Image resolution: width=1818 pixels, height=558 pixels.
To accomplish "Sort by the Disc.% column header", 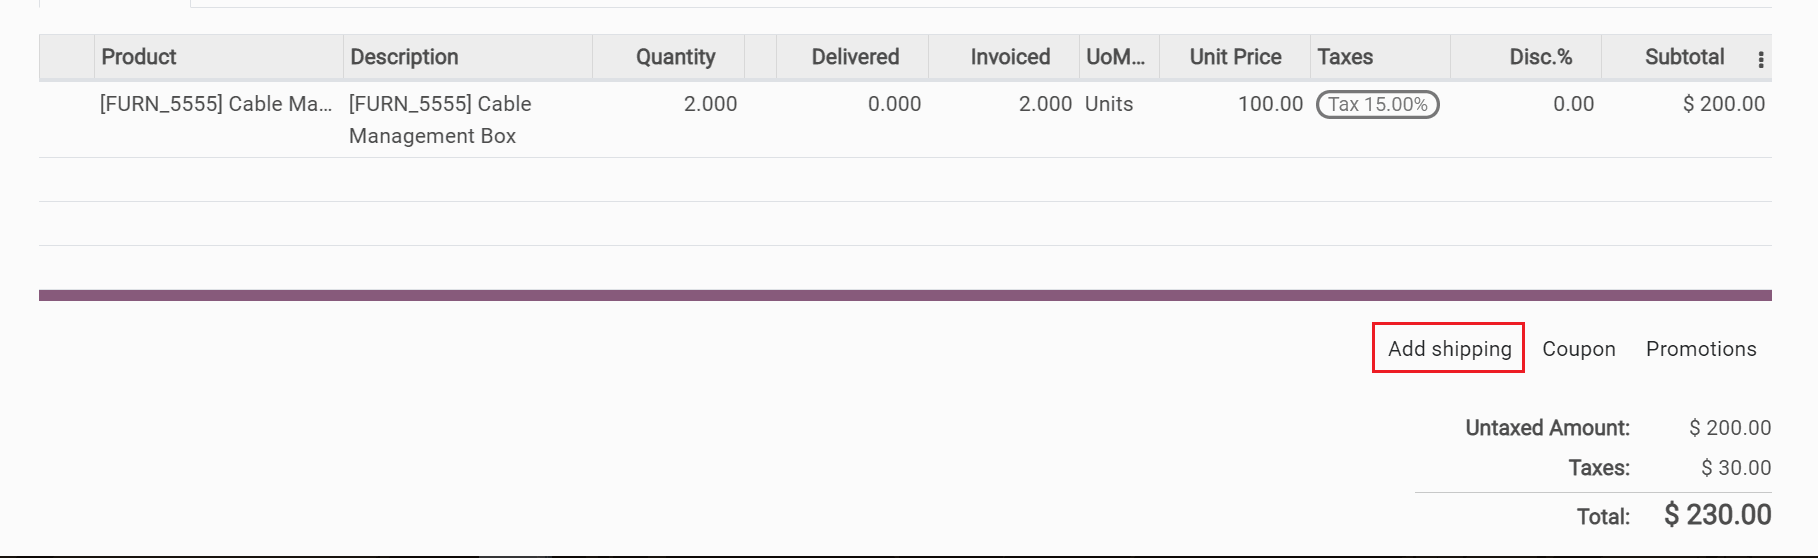I will coord(1540,57).
